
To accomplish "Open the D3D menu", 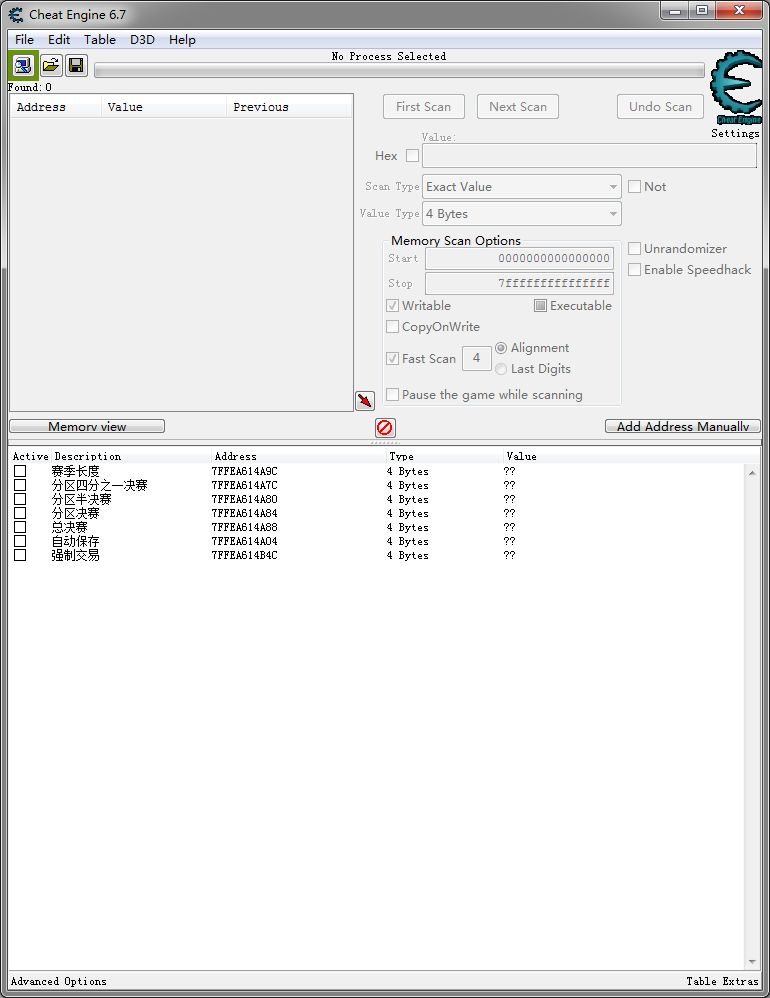I will coord(143,39).
